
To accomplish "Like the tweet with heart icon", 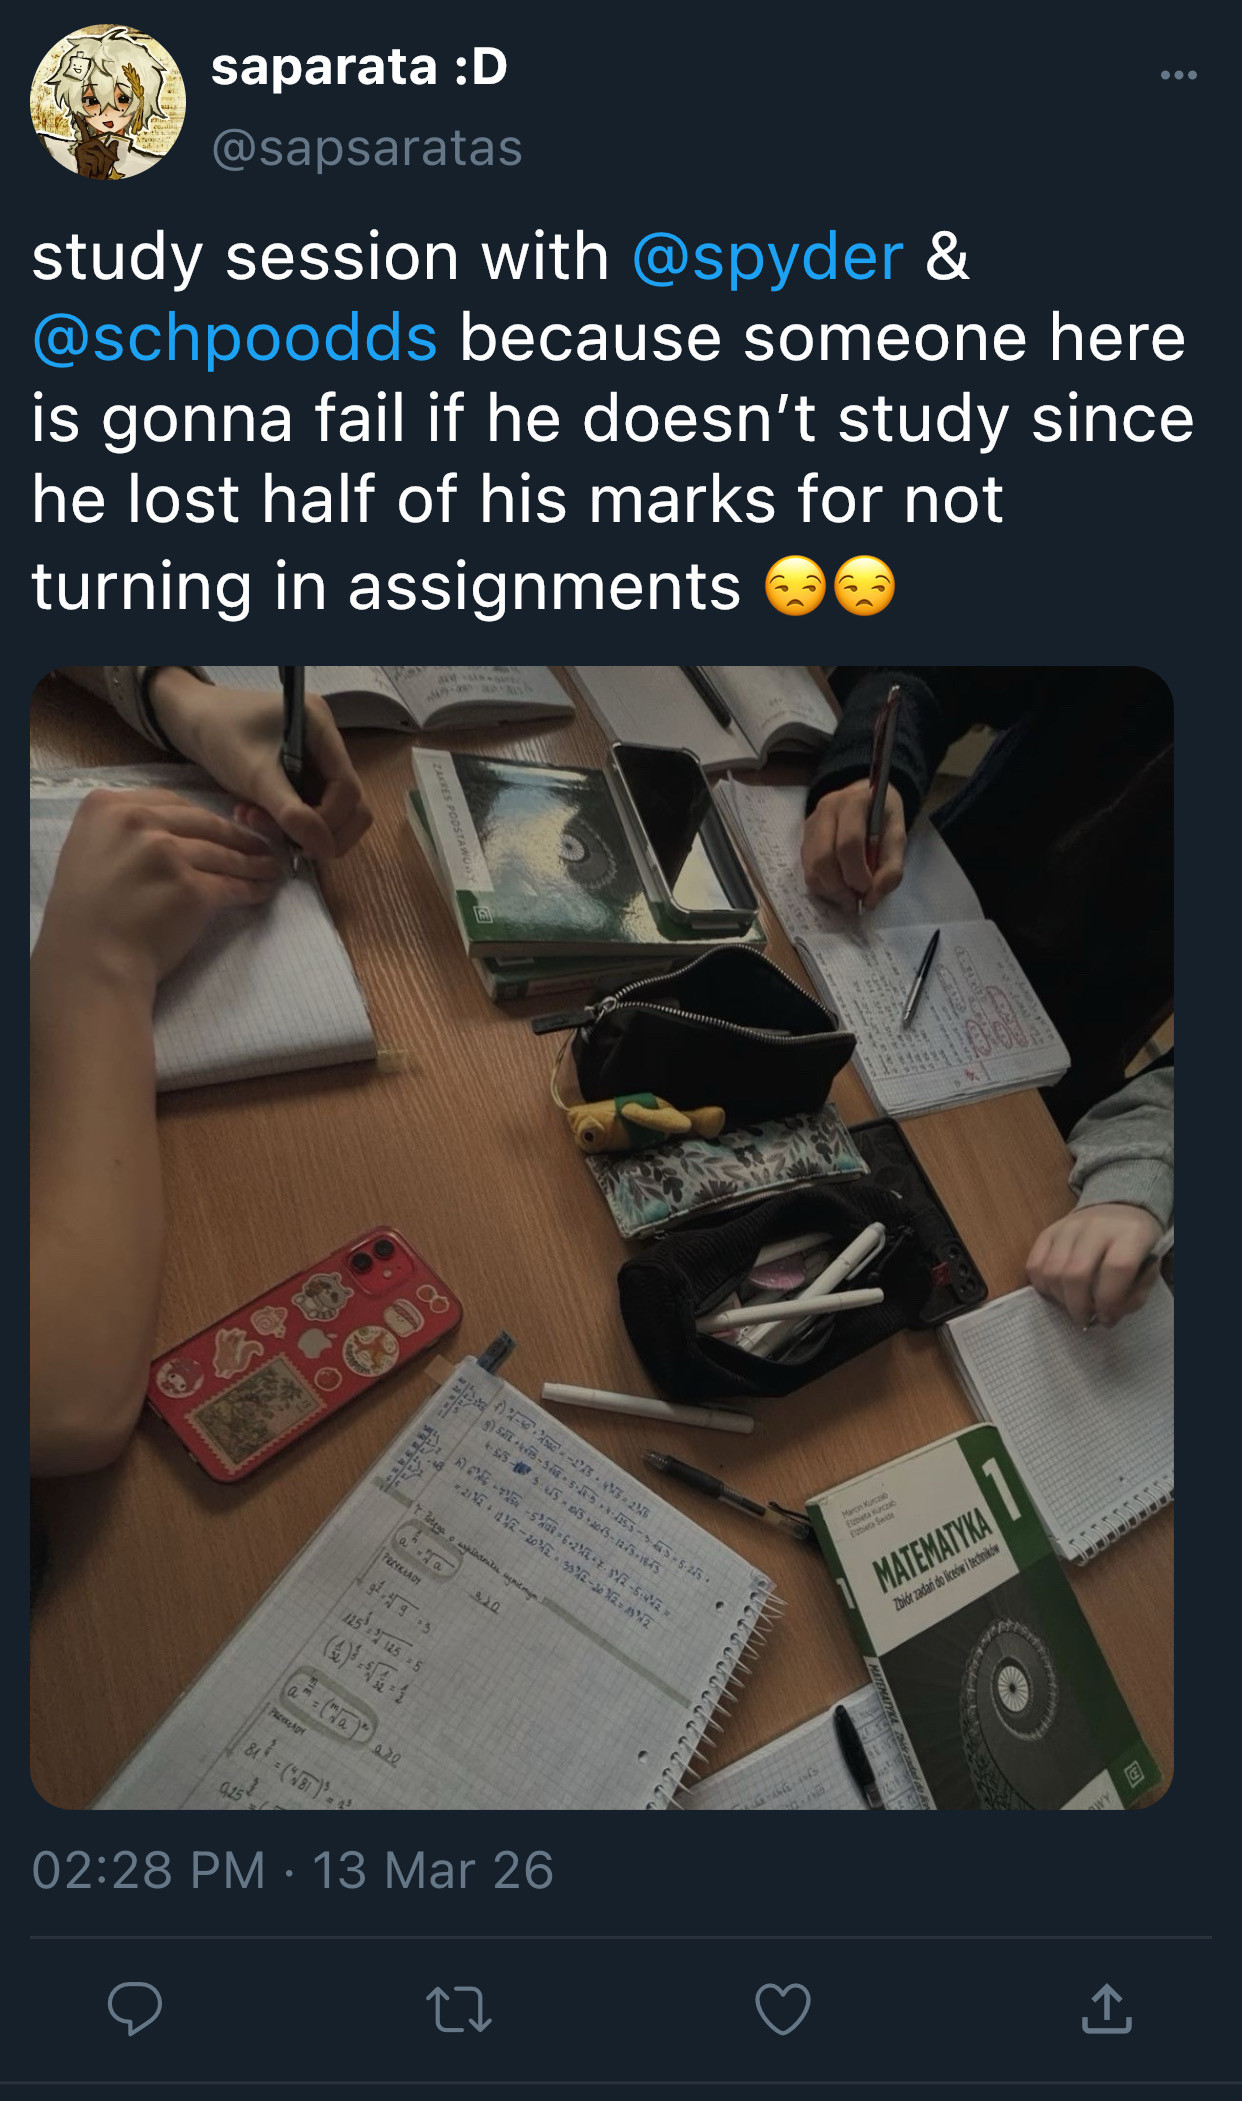I will tap(782, 2009).
